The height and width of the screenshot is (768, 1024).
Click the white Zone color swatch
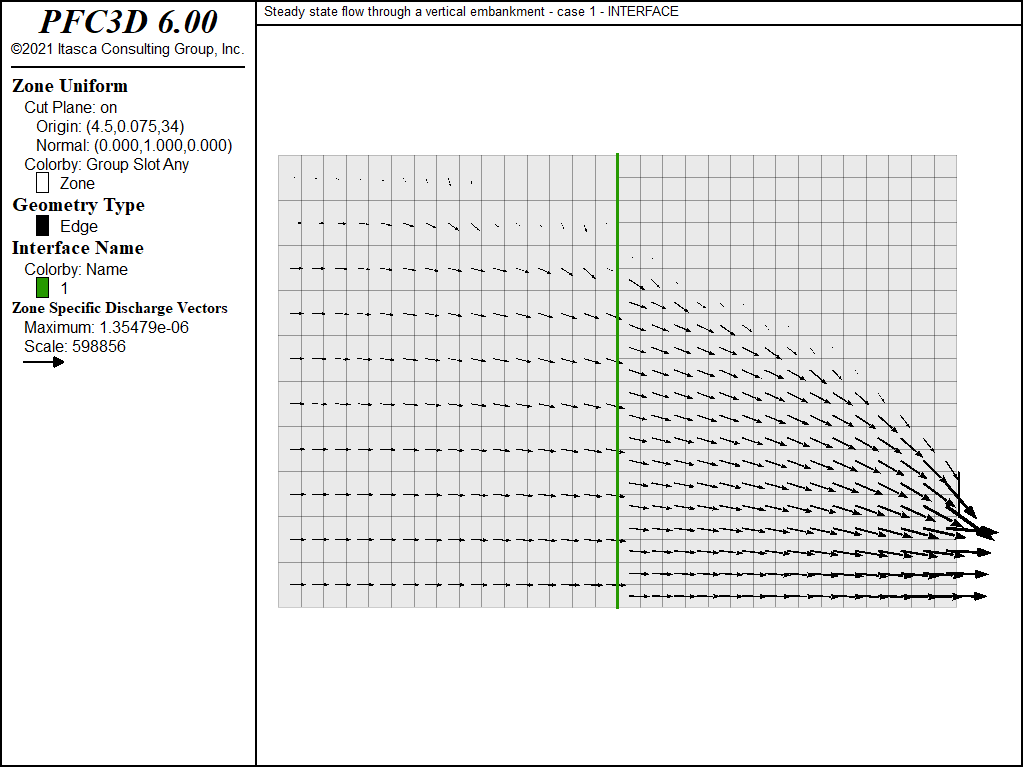click(42, 183)
